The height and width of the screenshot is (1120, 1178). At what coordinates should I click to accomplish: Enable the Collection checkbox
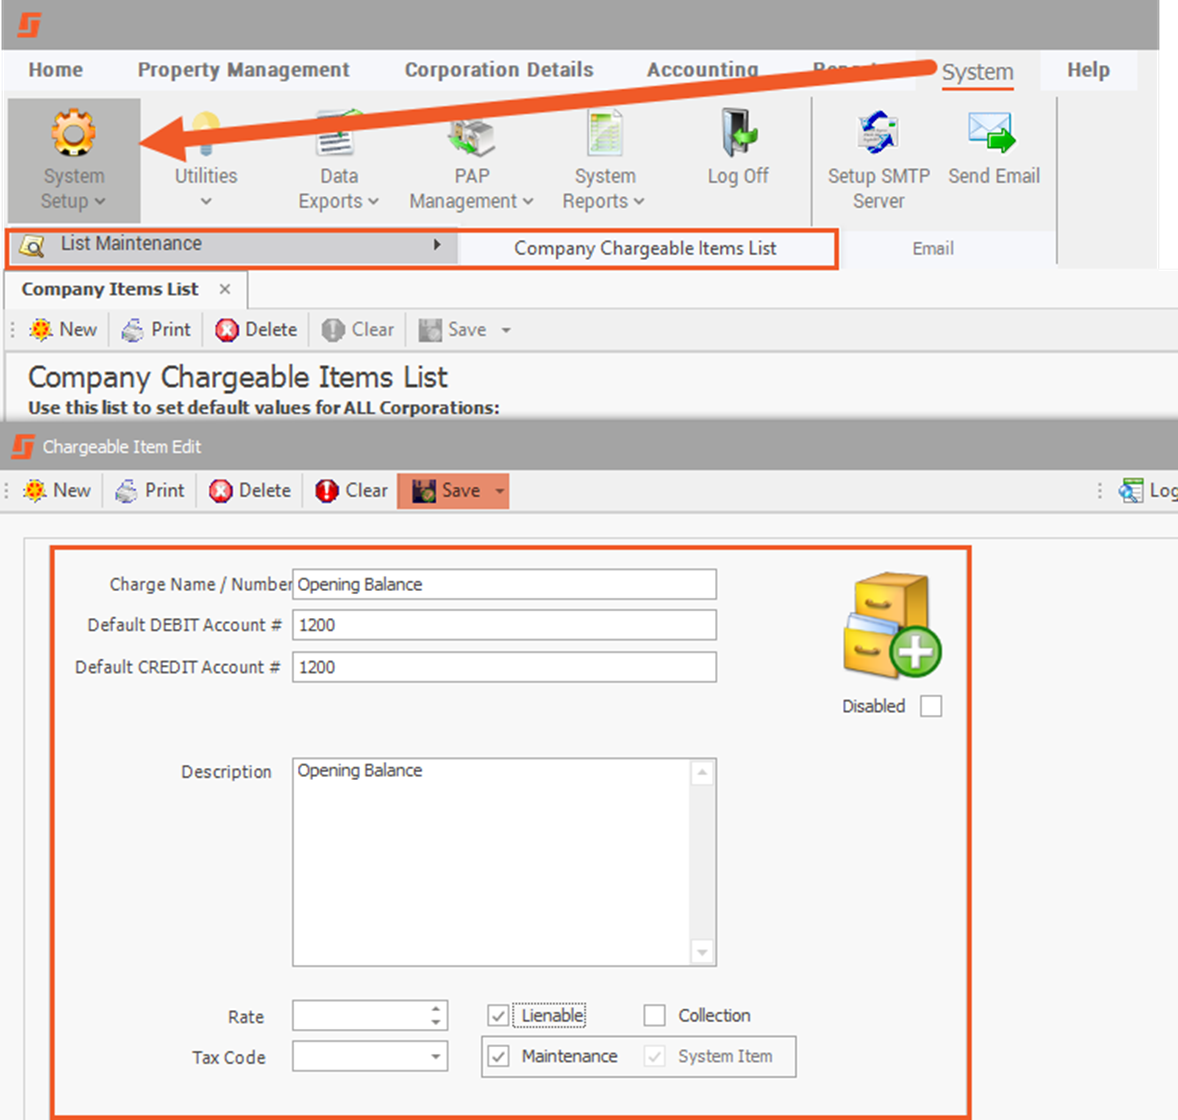coord(655,1016)
